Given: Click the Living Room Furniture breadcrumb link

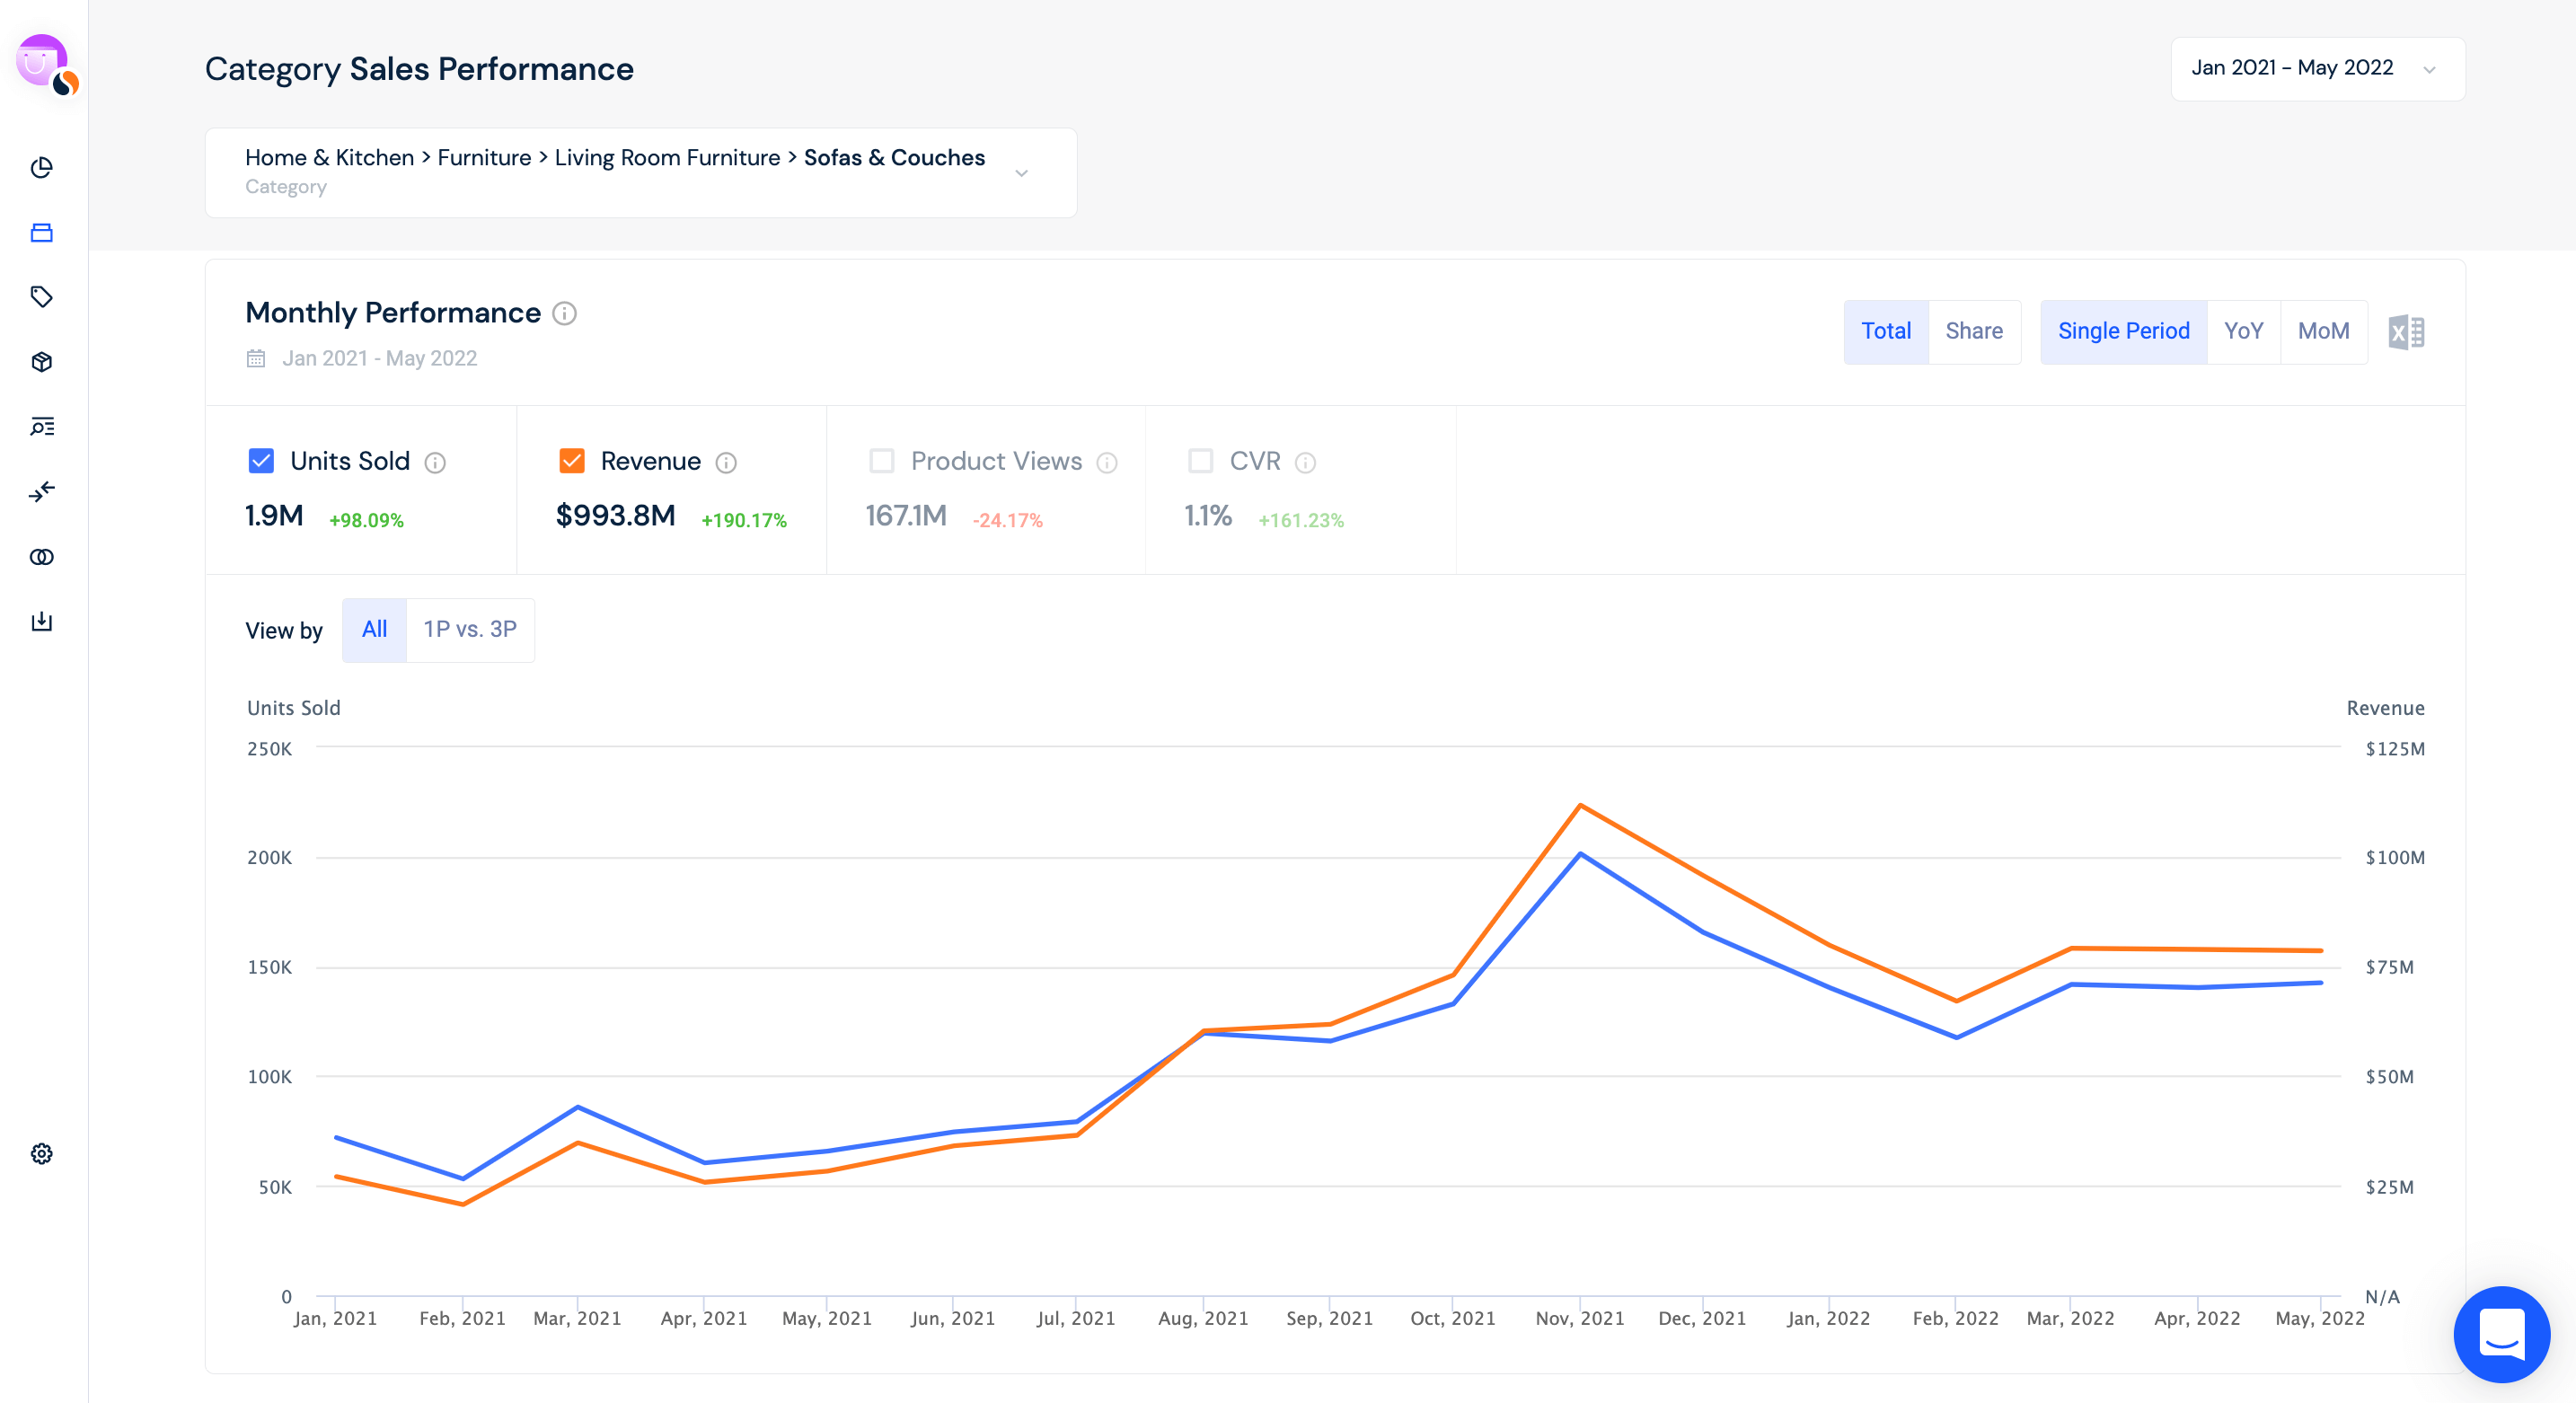Looking at the screenshot, I should click(667, 157).
